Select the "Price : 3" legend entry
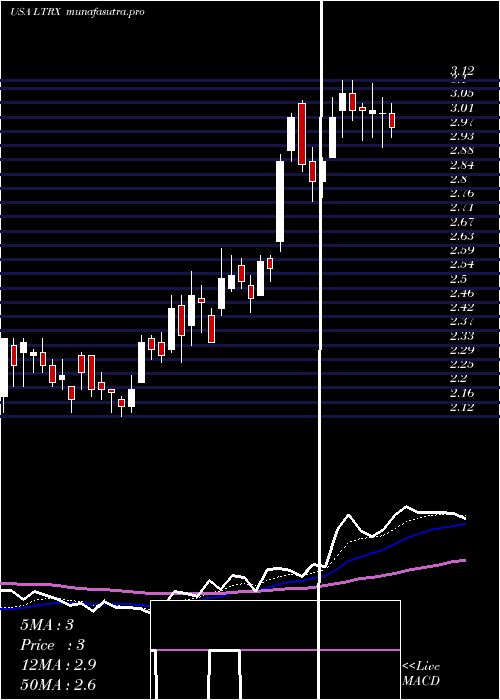 click(53, 645)
